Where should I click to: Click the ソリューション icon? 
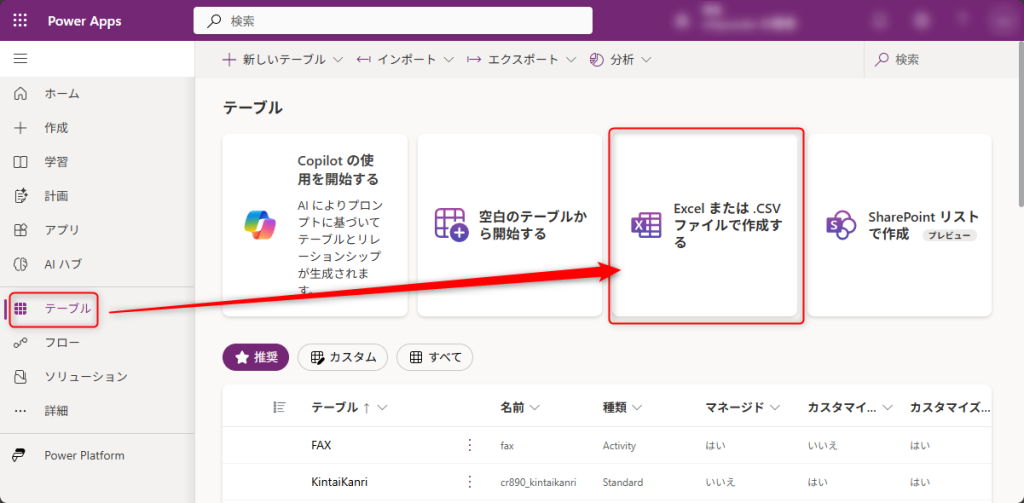(x=20, y=376)
